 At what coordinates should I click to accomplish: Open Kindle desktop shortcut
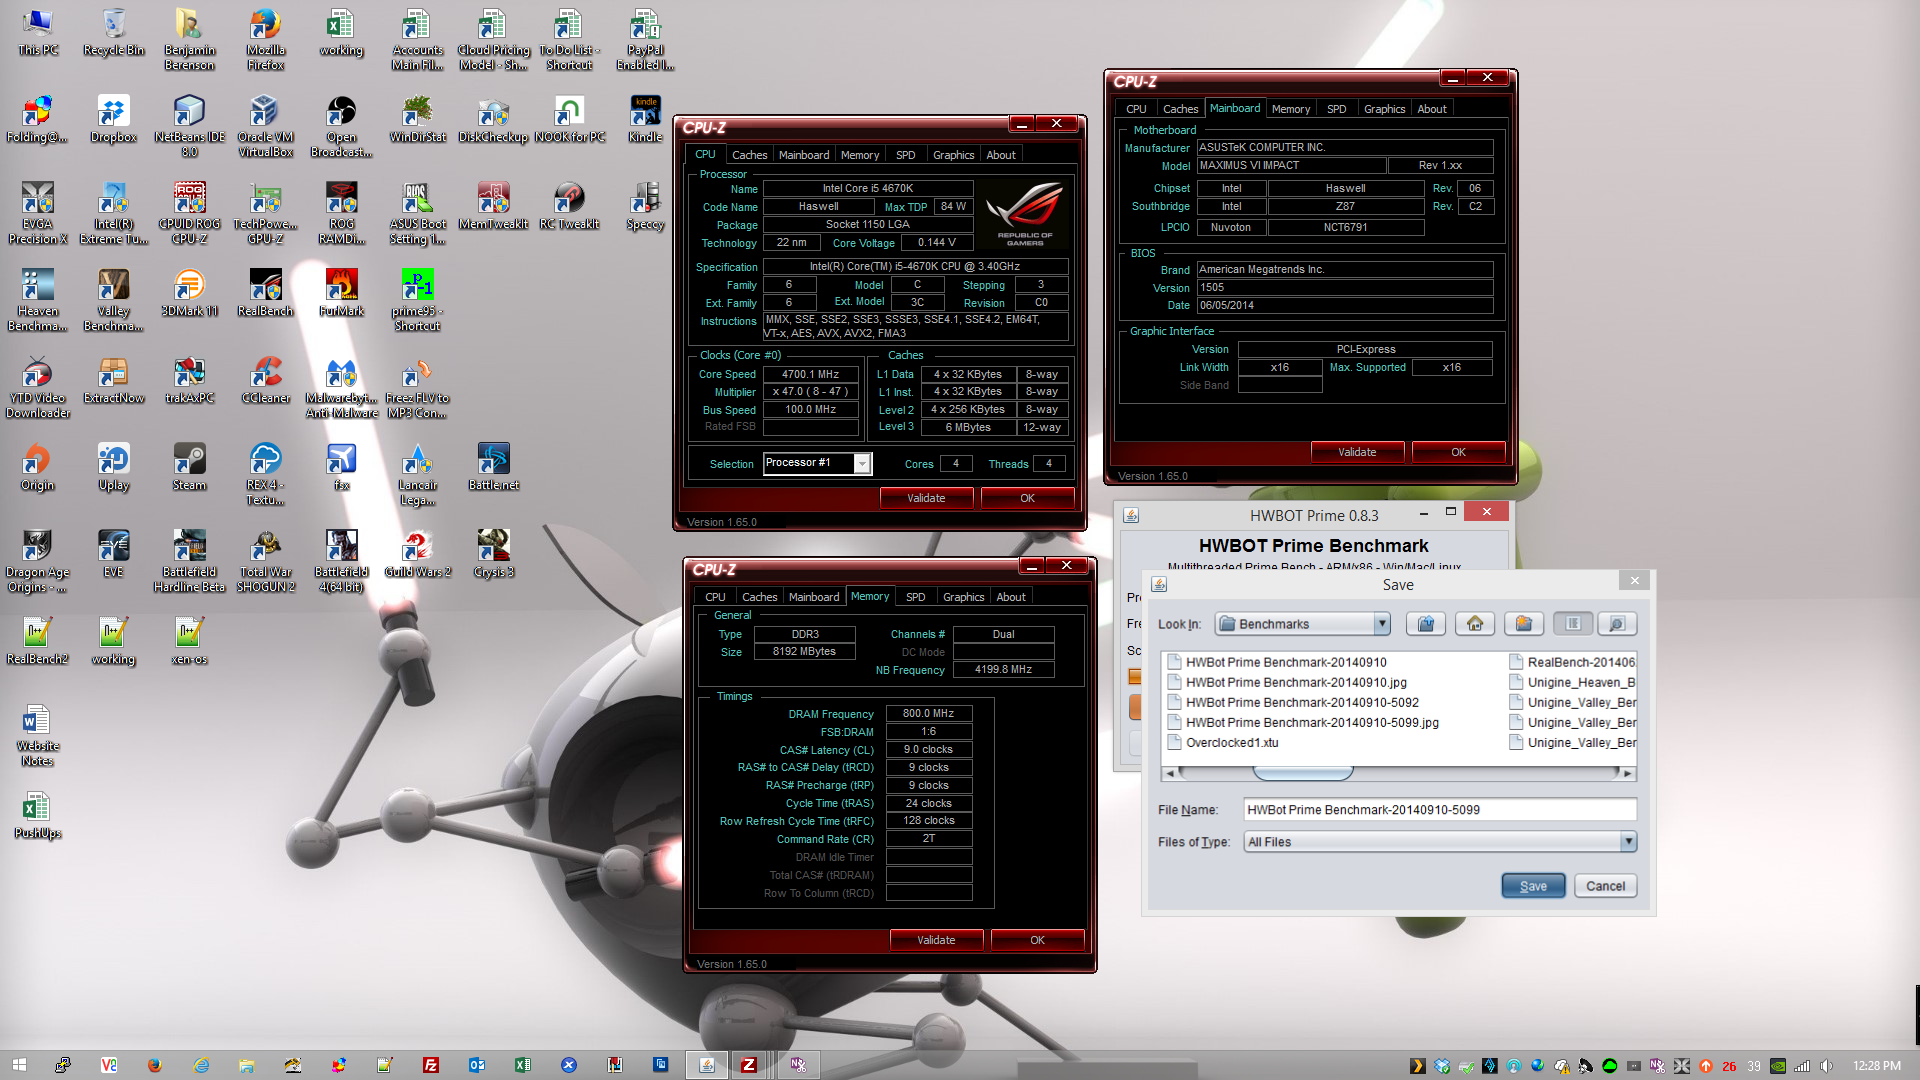[x=645, y=120]
